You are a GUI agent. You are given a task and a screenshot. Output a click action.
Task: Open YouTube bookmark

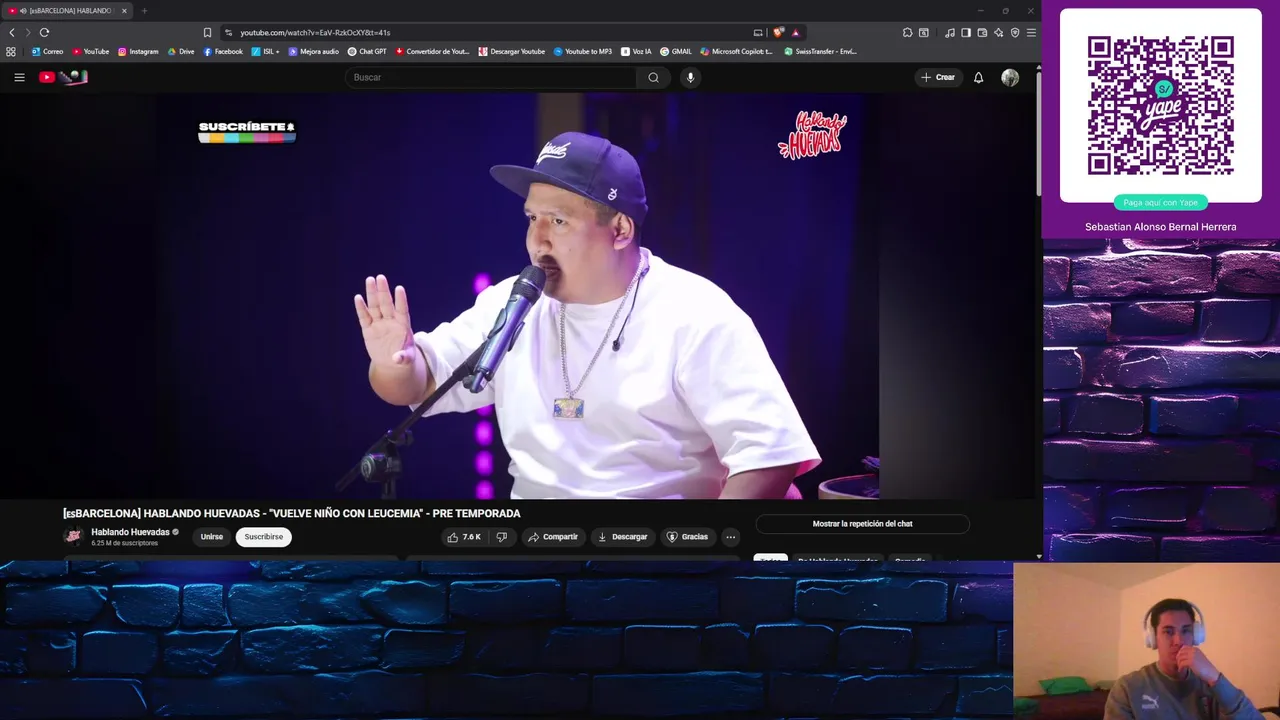pos(91,51)
